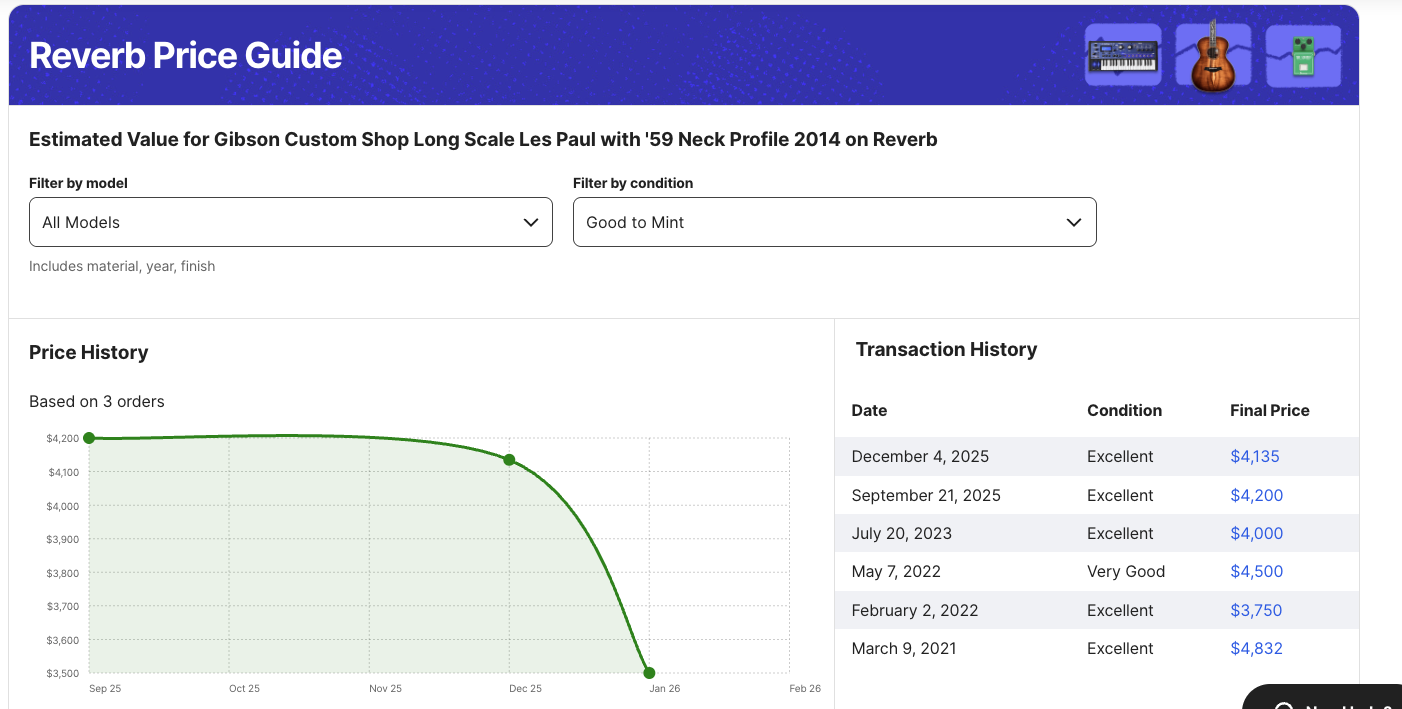Click the Dec 25 data point on chart

[509, 460]
